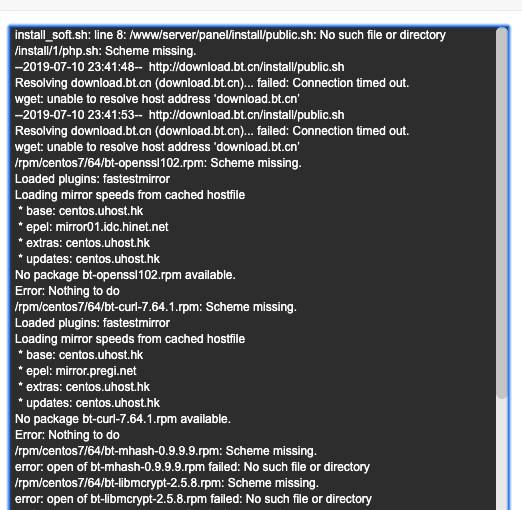This screenshot has width=522, height=510.
Task: Click the empty scrollbar track below the thumb
Action: tap(502, 454)
